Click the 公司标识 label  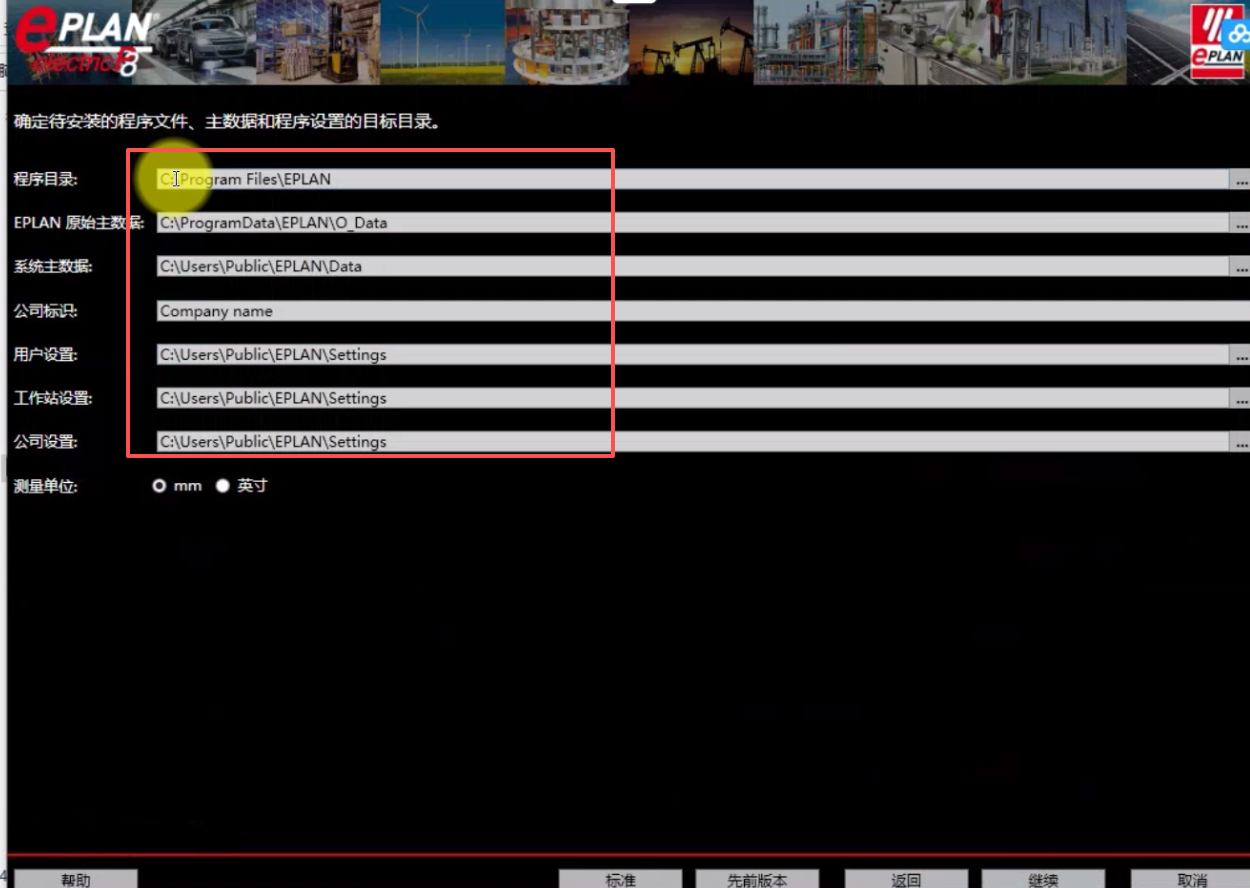45,311
